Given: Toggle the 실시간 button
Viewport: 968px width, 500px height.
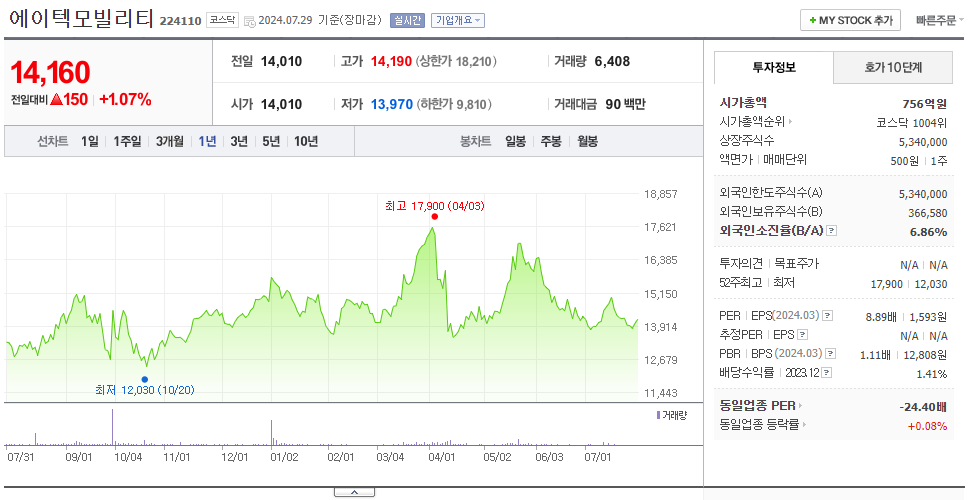Looking at the screenshot, I should click(407, 20).
